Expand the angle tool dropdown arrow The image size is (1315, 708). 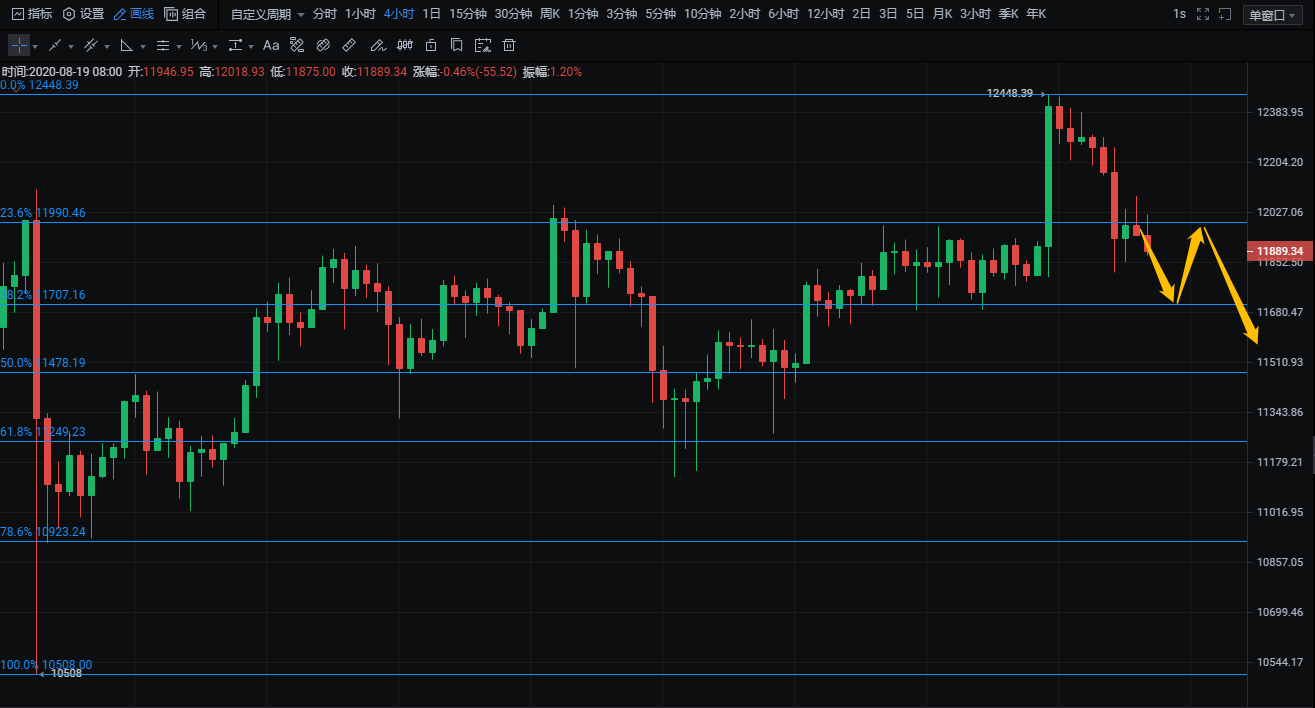pyautogui.click(x=143, y=47)
